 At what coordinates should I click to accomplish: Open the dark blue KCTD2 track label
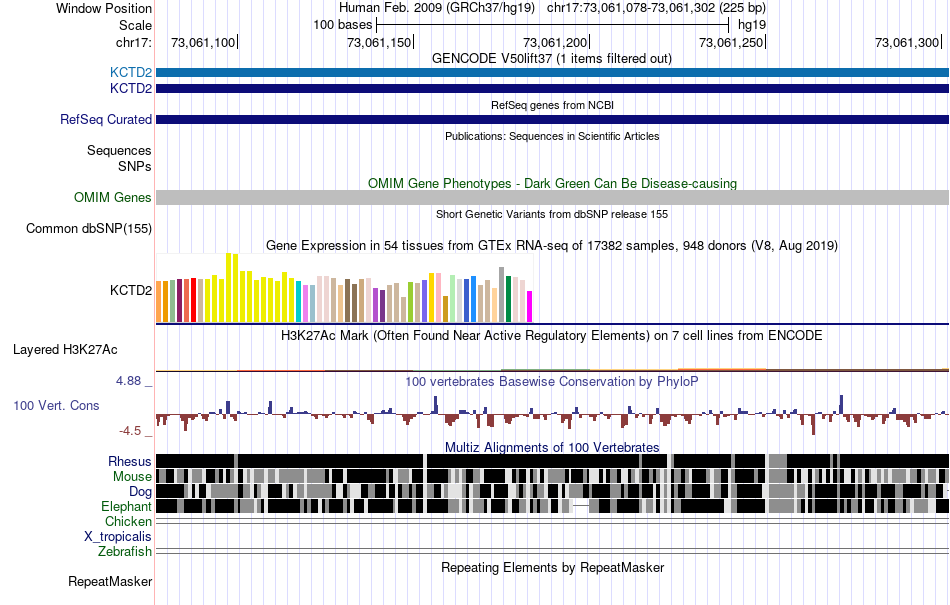point(131,88)
